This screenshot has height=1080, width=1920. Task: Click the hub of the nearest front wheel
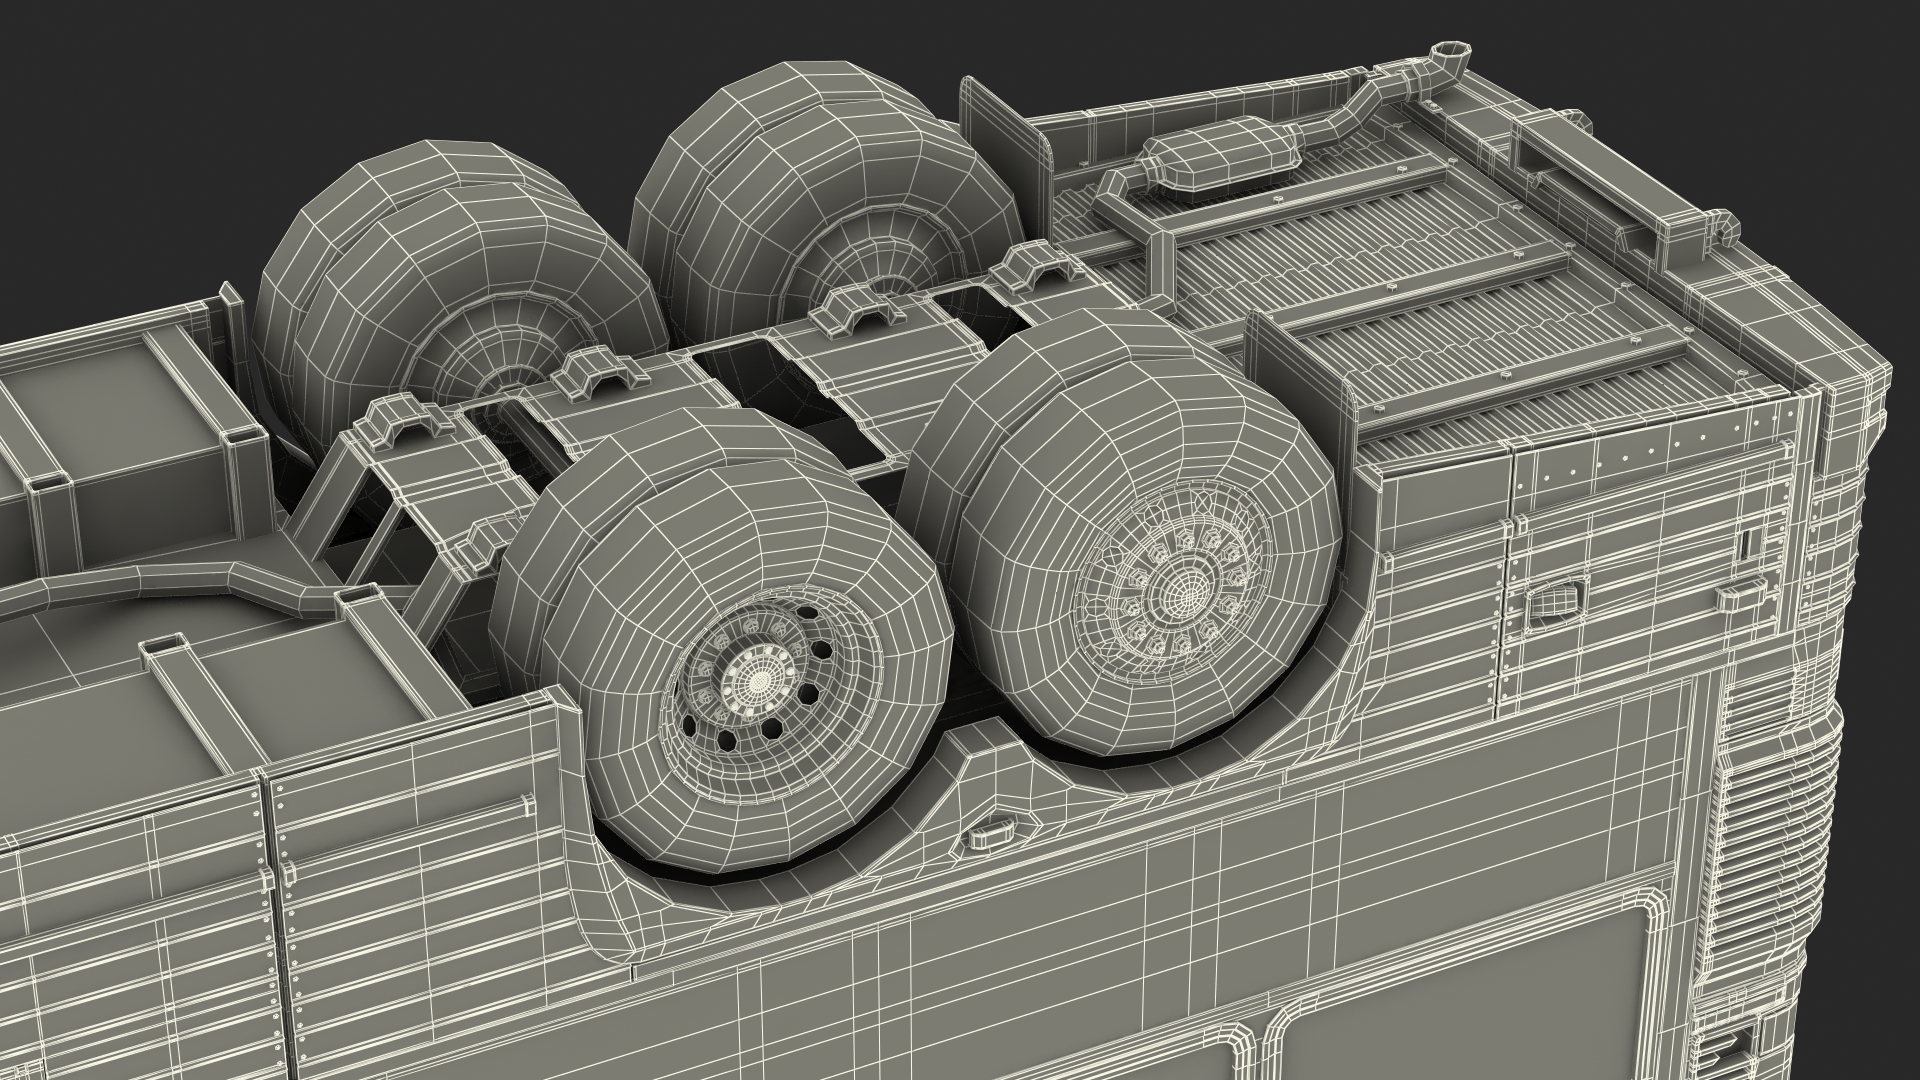point(758,679)
